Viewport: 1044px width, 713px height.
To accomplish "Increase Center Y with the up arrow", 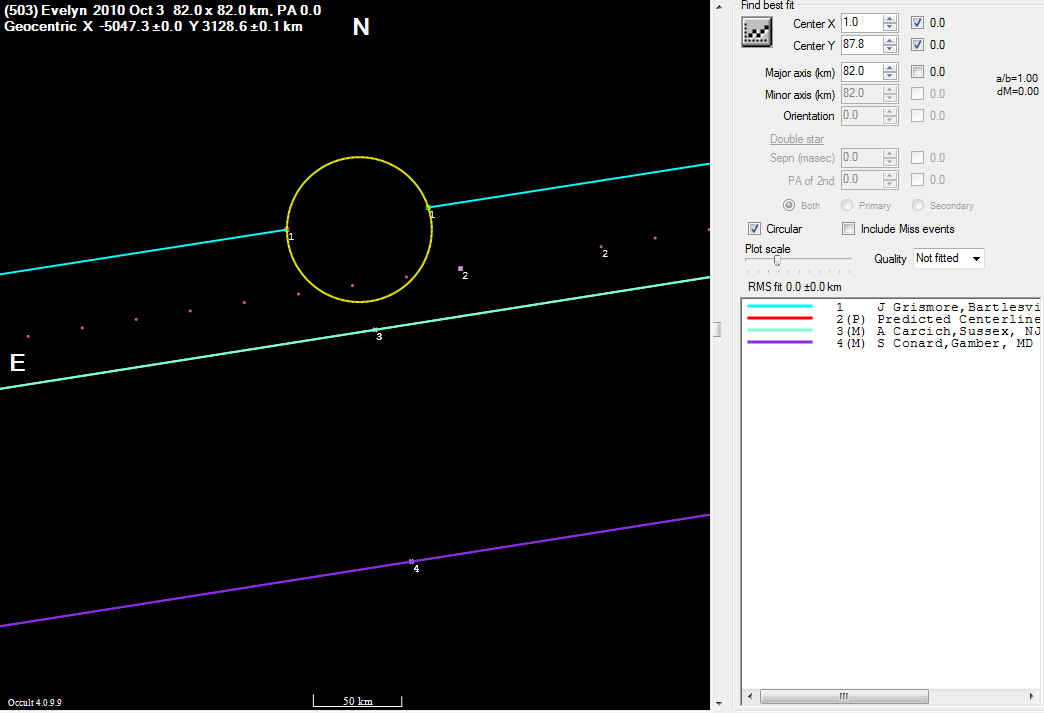I will coord(890,41).
